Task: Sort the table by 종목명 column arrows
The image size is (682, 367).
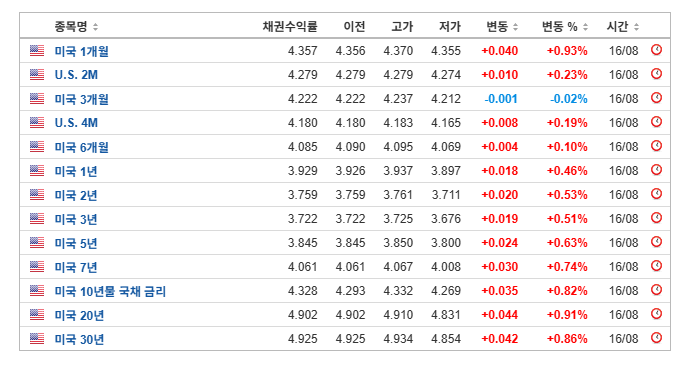Action: click(95, 27)
